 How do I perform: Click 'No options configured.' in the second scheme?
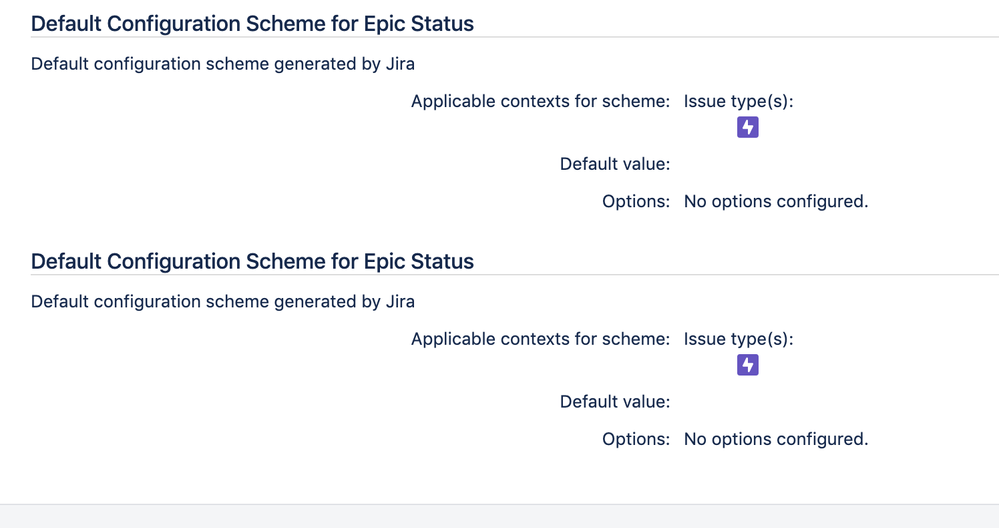click(776, 439)
